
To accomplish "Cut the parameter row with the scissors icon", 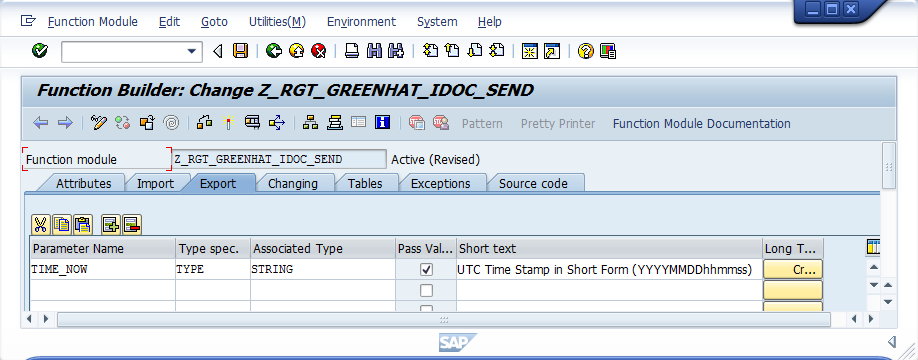I will pyautogui.click(x=40, y=224).
